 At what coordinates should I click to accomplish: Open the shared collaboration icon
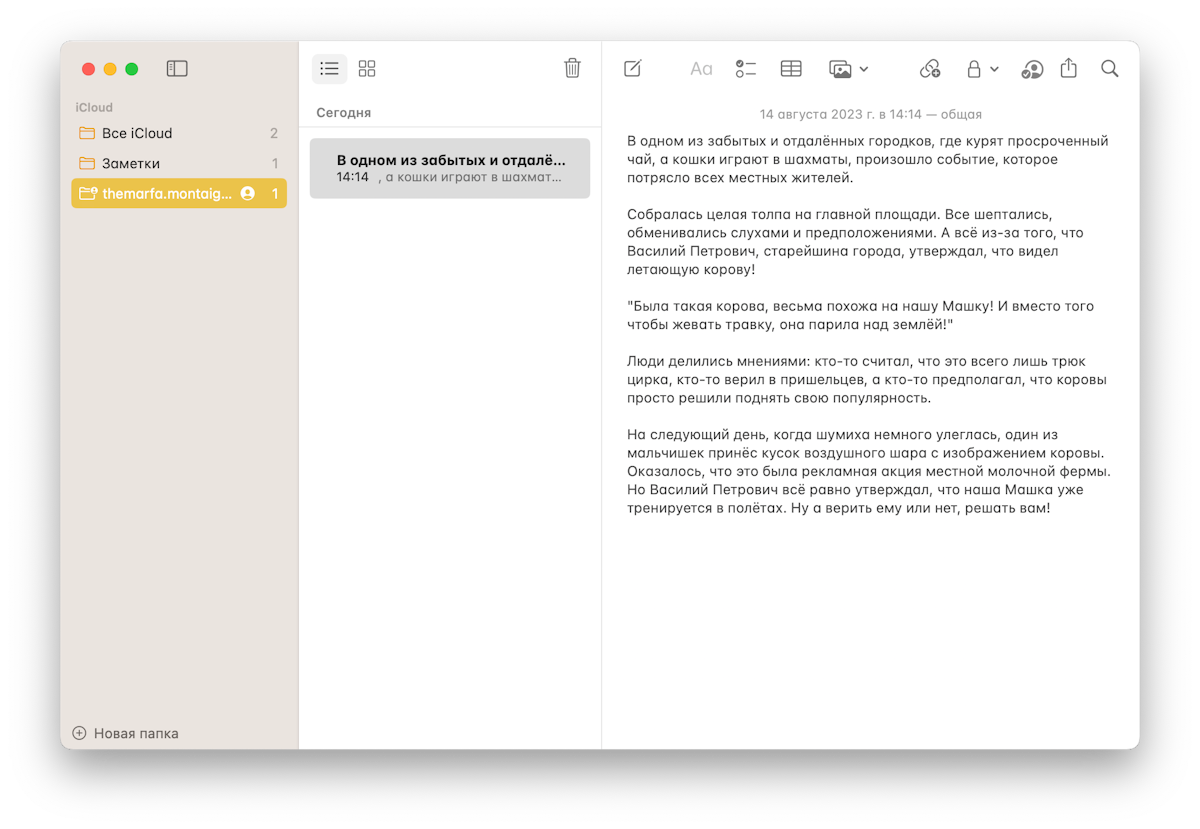coord(1032,69)
